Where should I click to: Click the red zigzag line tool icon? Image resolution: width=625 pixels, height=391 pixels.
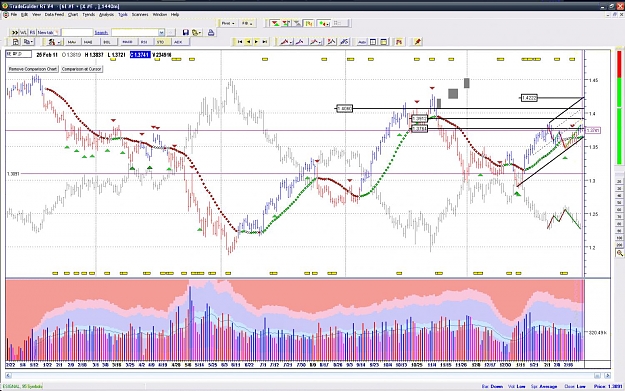point(331,42)
